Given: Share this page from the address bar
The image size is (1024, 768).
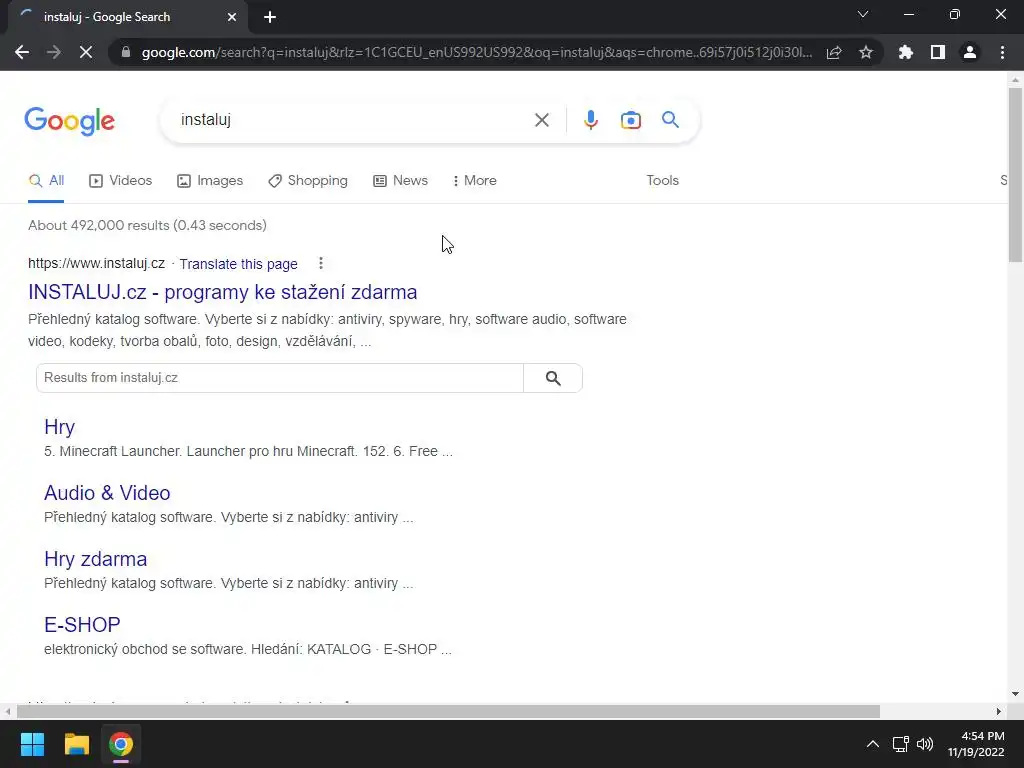Looking at the screenshot, I should click(x=834, y=52).
